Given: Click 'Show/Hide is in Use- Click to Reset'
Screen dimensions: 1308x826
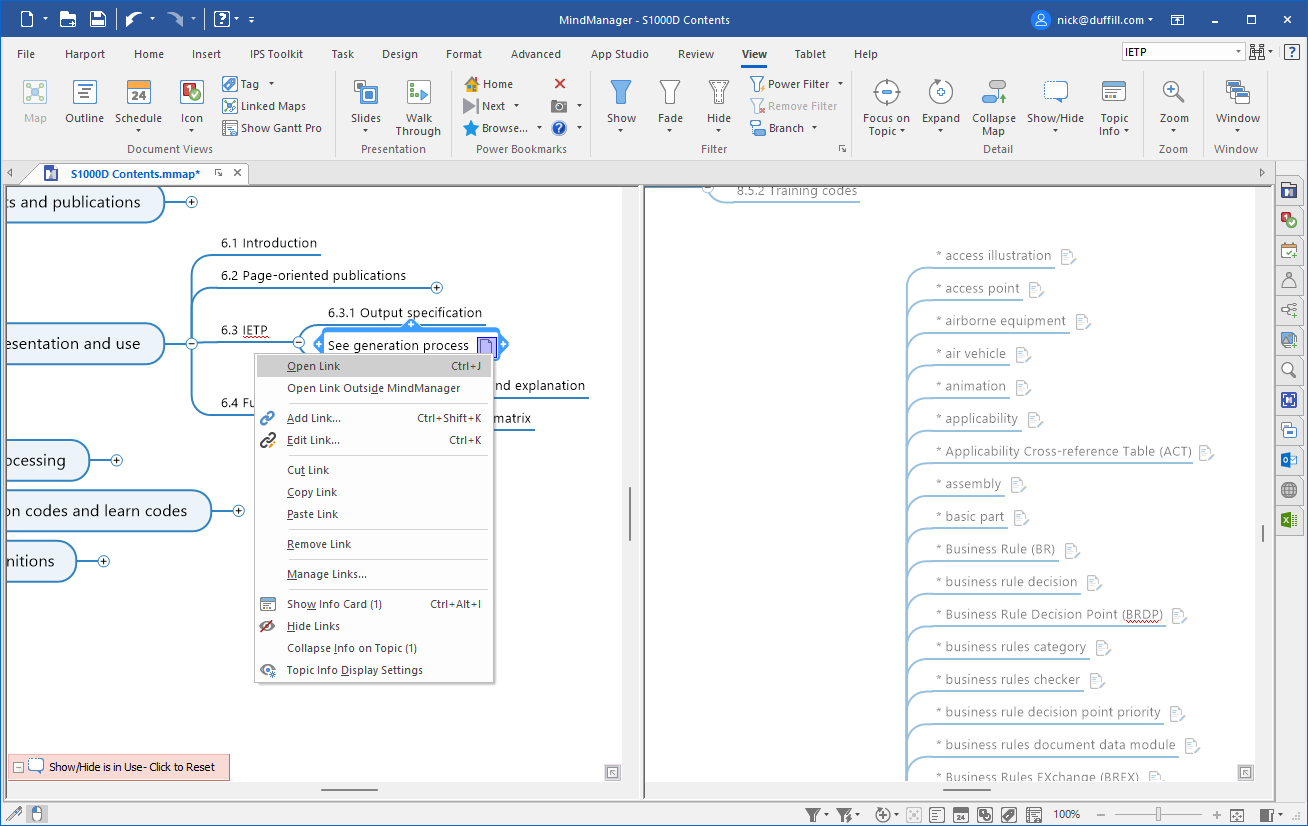Looking at the screenshot, I should tap(132, 768).
